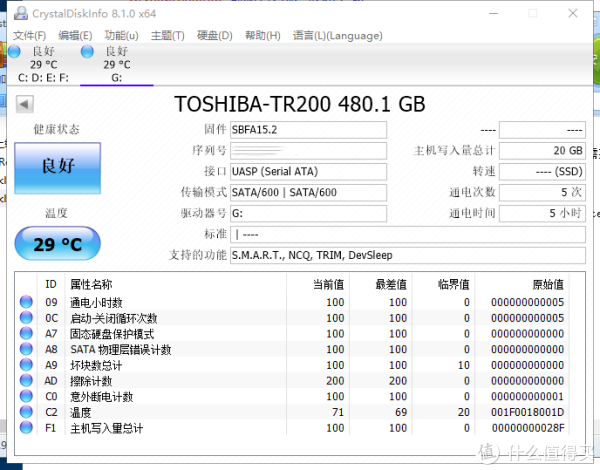Click the ID column header
The height and width of the screenshot is (470, 600).
pyautogui.click(x=51, y=284)
